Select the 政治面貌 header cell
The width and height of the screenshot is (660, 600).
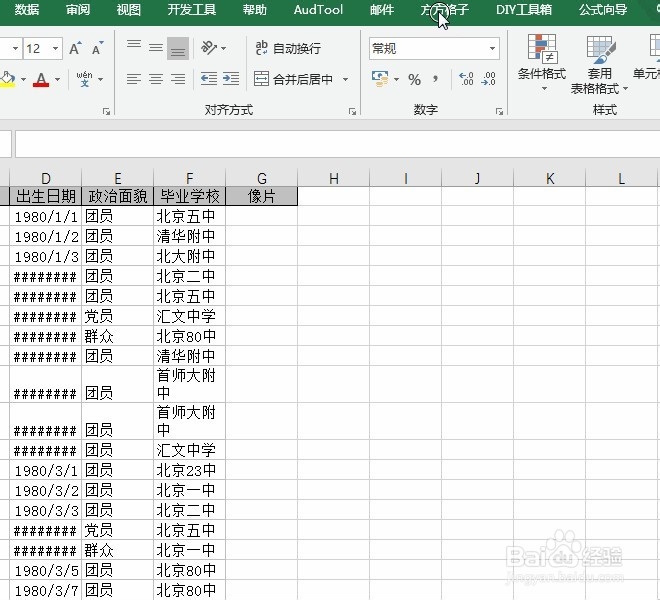coord(117,196)
